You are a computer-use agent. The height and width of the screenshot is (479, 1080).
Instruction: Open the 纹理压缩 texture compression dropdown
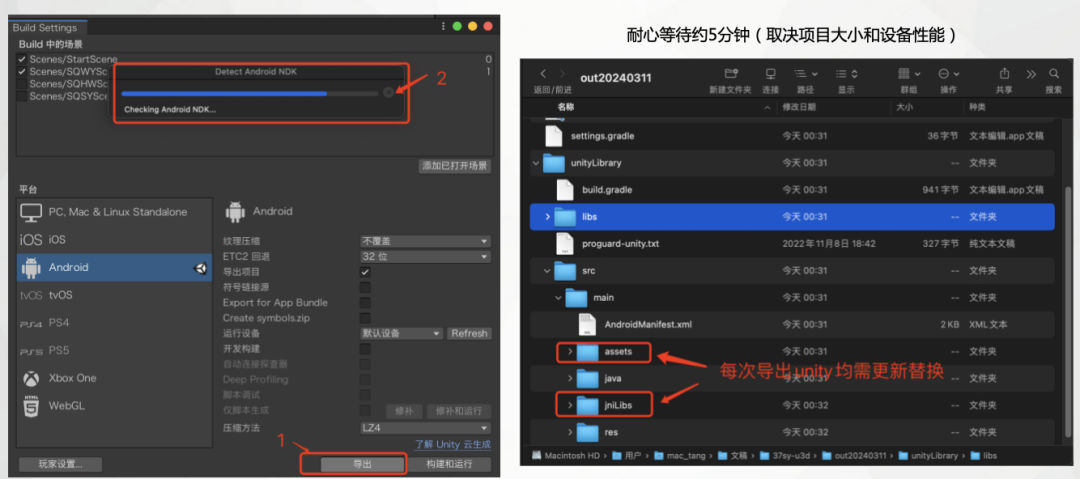coord(425,241)
